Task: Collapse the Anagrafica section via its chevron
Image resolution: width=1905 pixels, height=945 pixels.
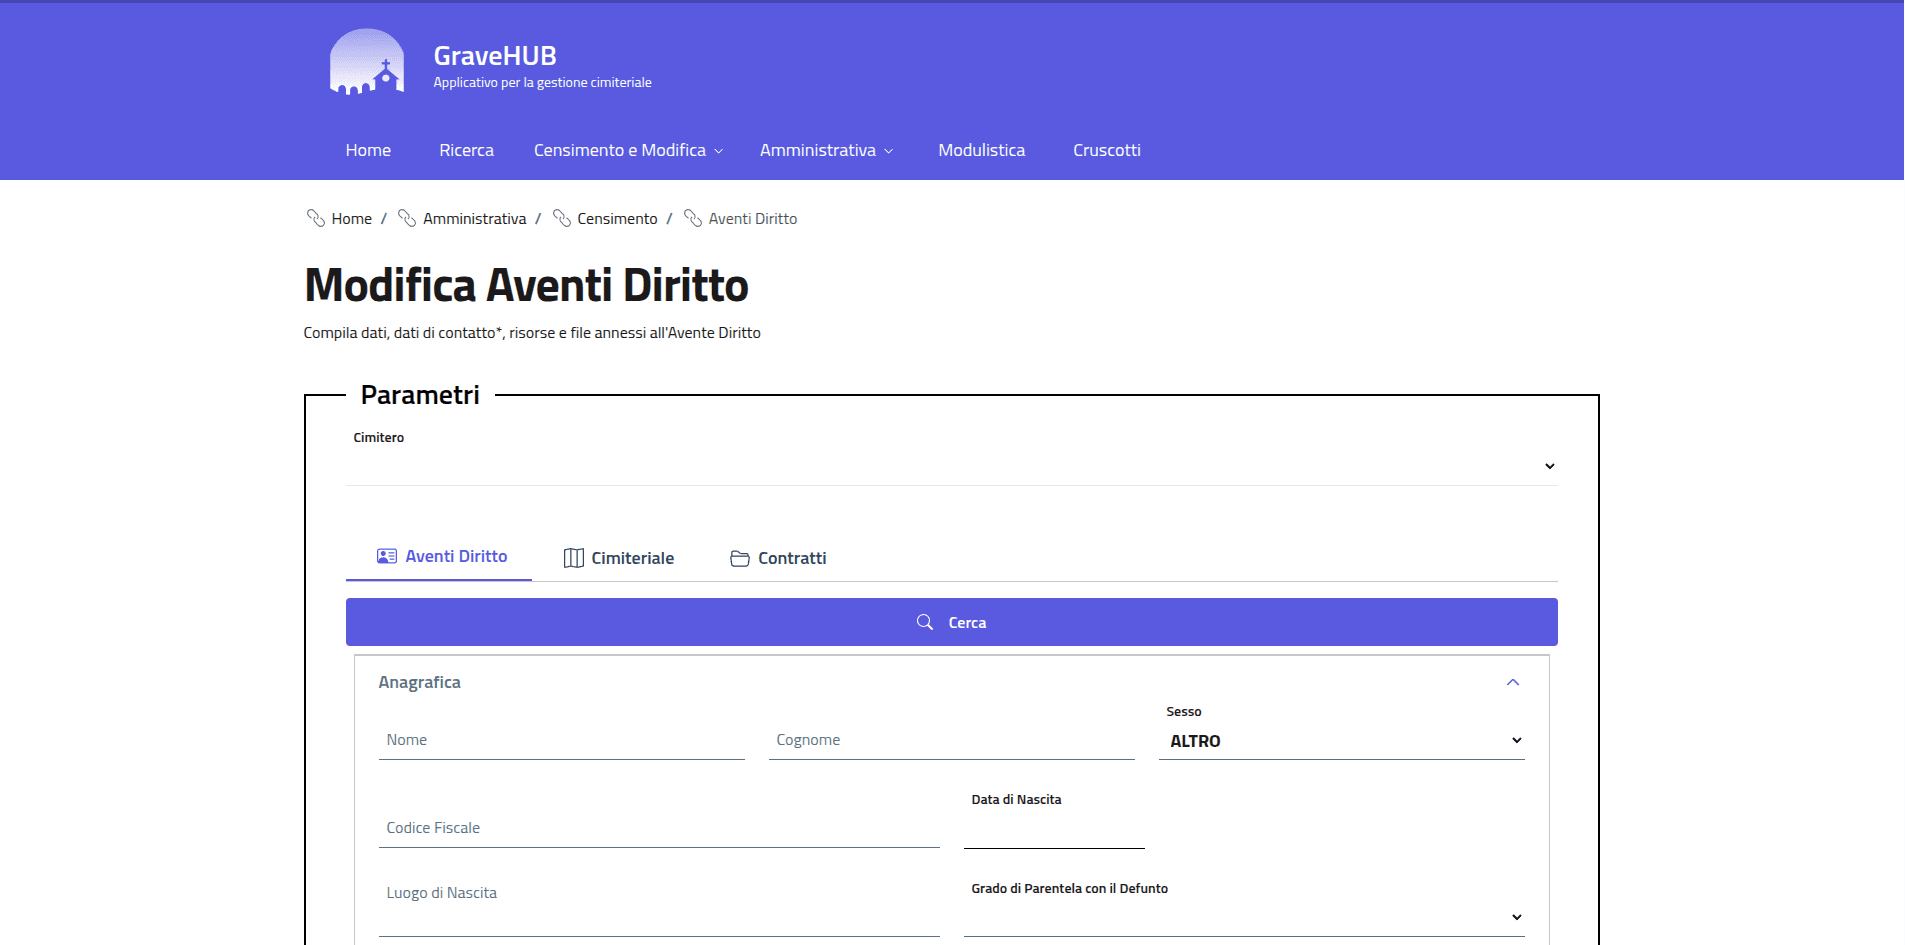Action: [1512, 681]
